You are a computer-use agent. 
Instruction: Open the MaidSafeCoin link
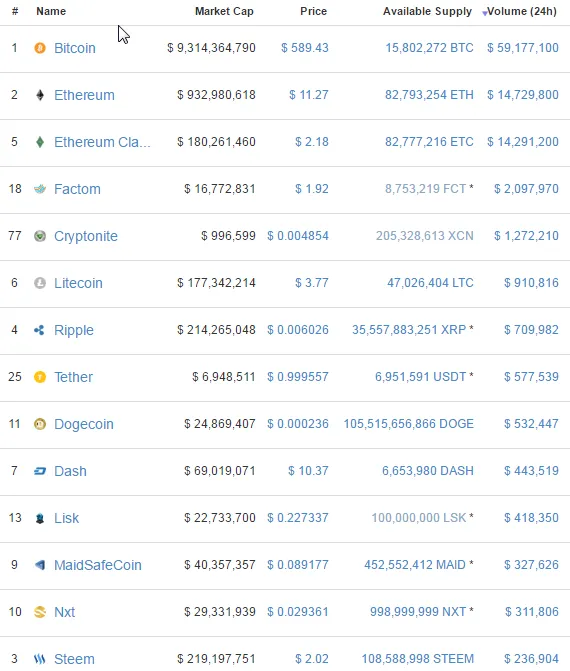[x=98, y=565]
